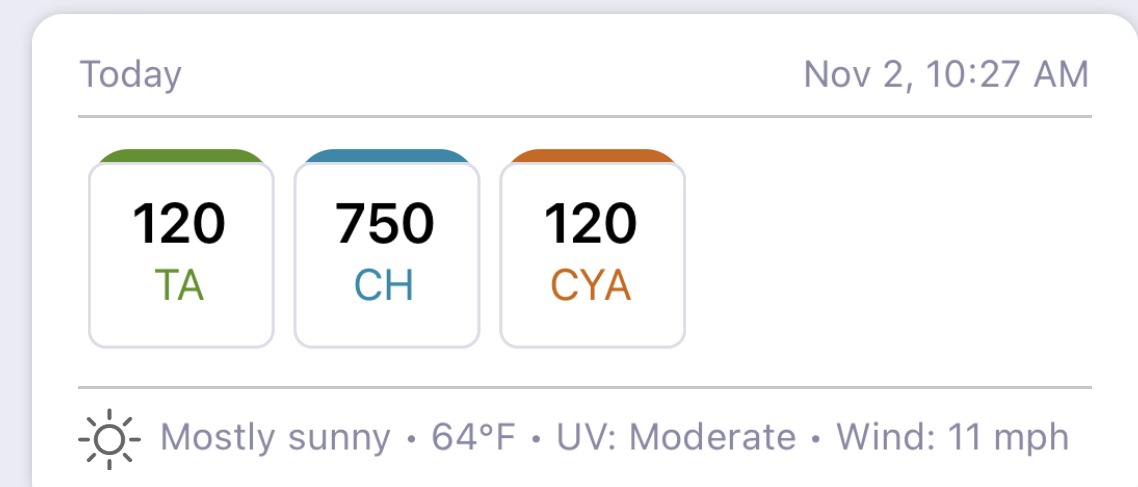Screen dimensions: 1138x487
Task: Select the Today header label
Action: [131, 75]
